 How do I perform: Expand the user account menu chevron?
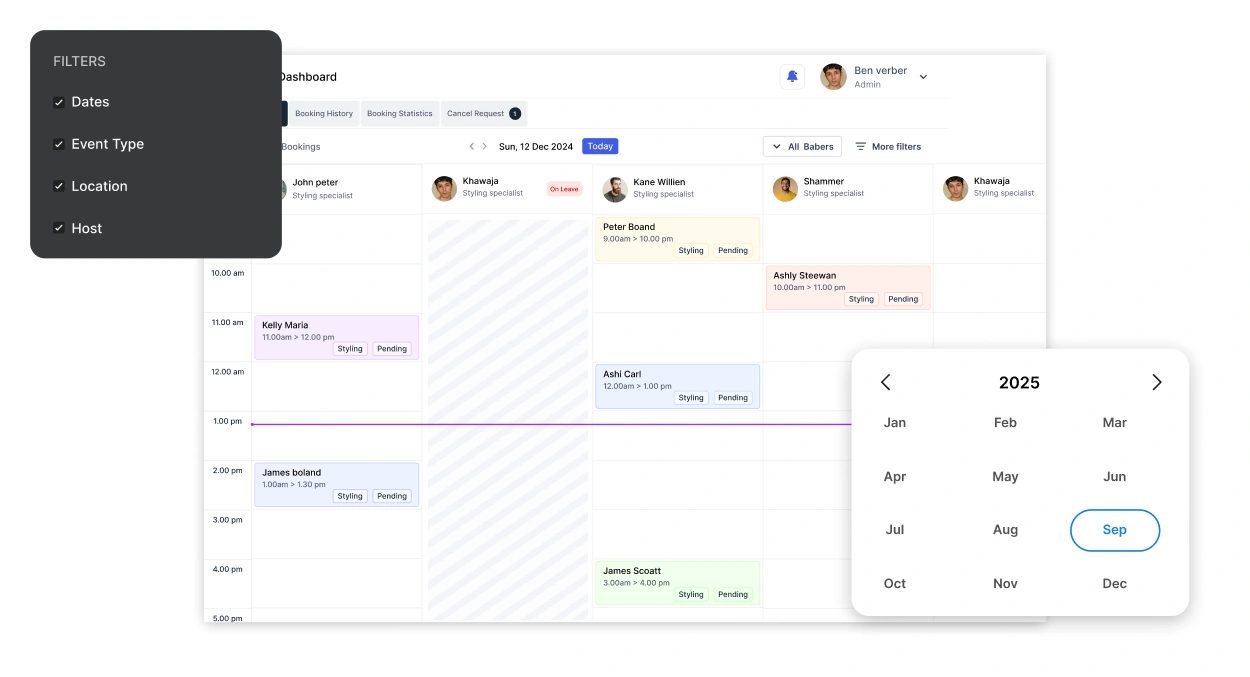pyautogui.click(x=923, y=77)
